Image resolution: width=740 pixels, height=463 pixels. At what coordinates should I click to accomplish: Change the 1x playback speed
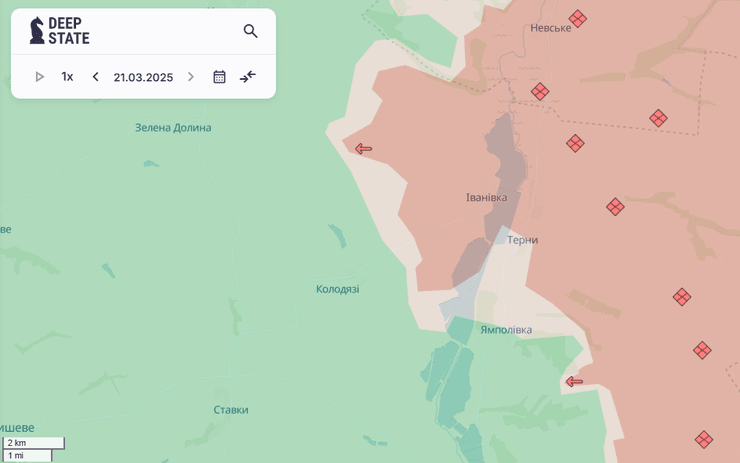(x=67, y=77)
